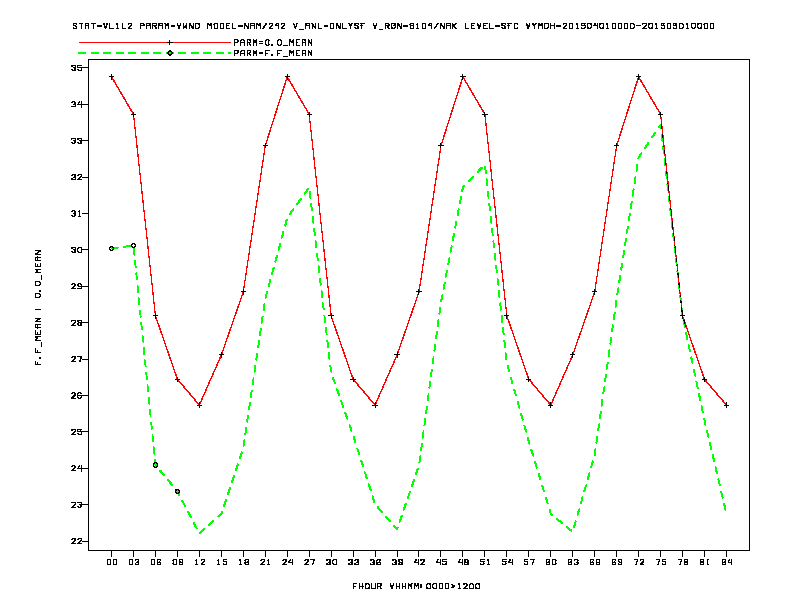Click y-axis tick label 32
The height and width of the screenshot is (612, 792).
click(x=76, y=177)
